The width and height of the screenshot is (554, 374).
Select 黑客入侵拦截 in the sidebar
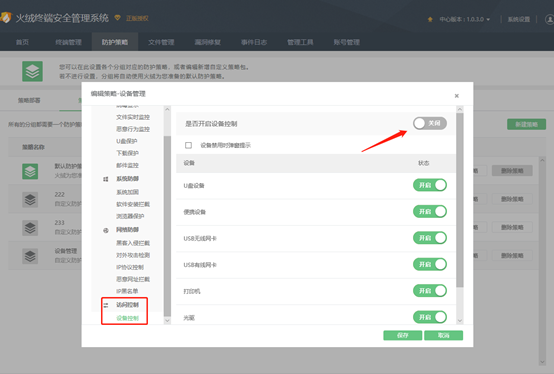click(133, 243)
